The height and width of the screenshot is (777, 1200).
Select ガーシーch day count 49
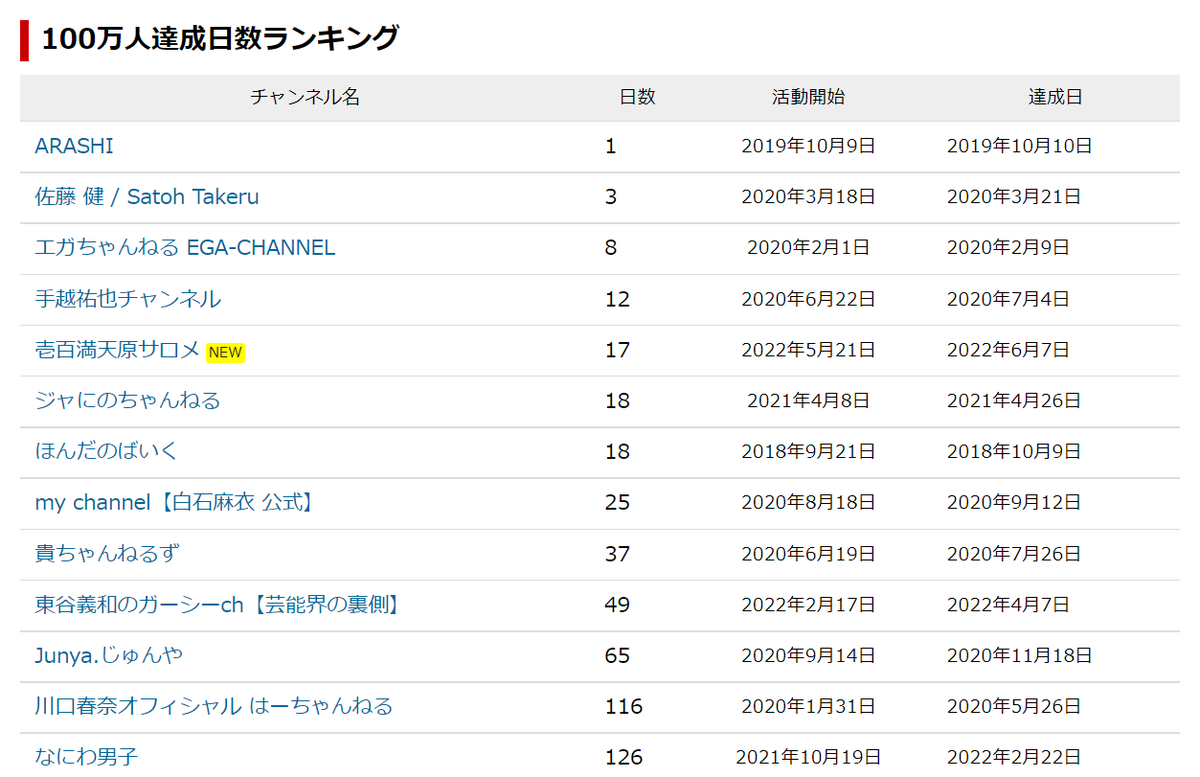618,605
